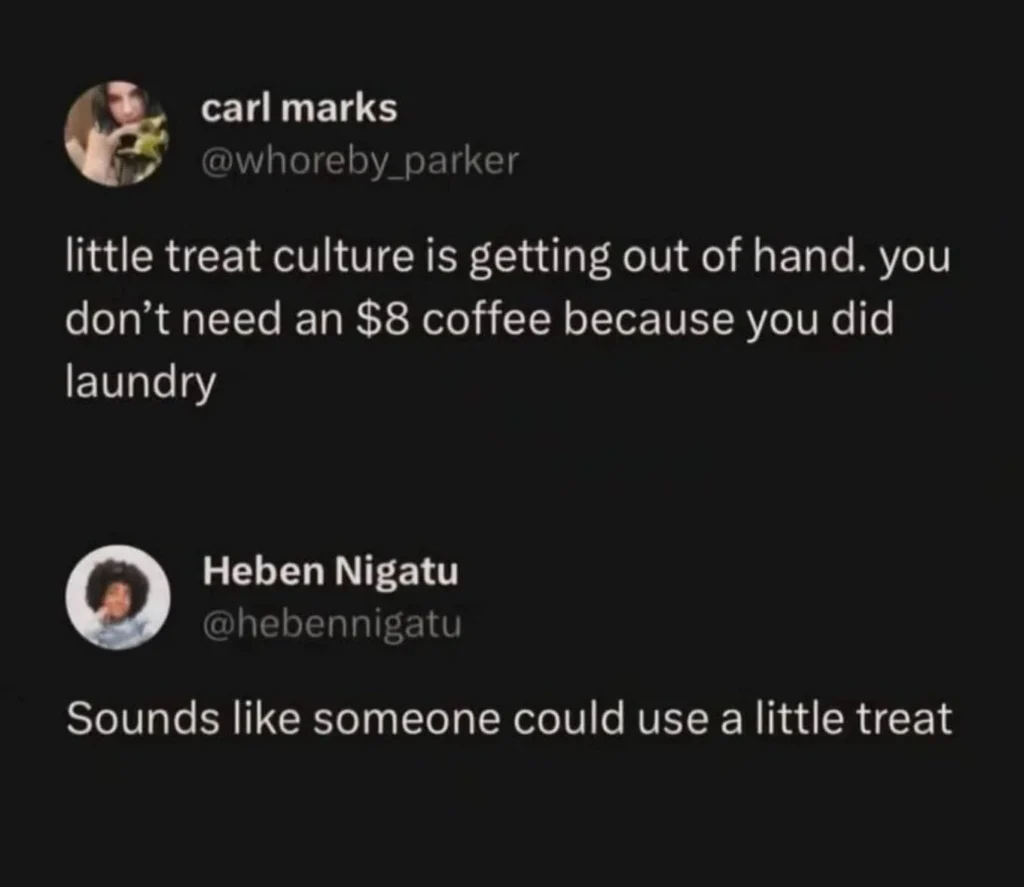Screen dimensions: 1024x887
Task: Visit the @hebennigatu handle
Action: pyautogui.click(x=332, y=624)
